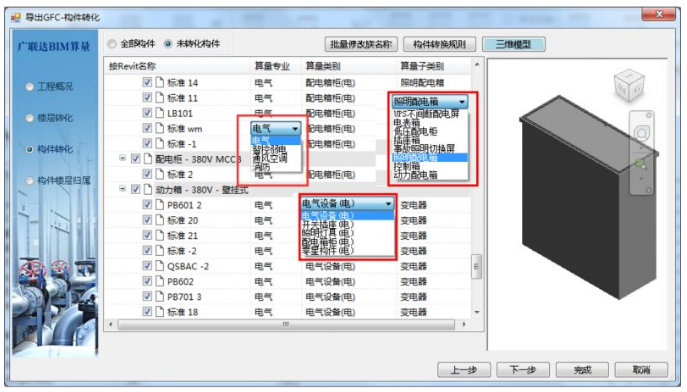Click the file icon beside 动力箱 - 380V - 壁挂式
The height and width of the screenshot is (392, 687).
click(x=148, y=189)
